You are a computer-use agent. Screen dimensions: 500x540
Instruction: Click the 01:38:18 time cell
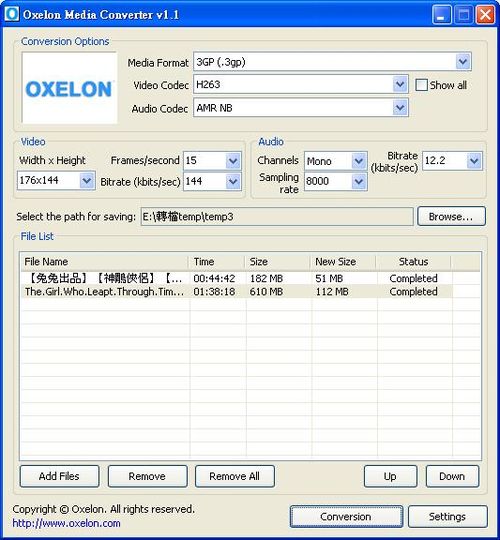click(x=214, y=292)
